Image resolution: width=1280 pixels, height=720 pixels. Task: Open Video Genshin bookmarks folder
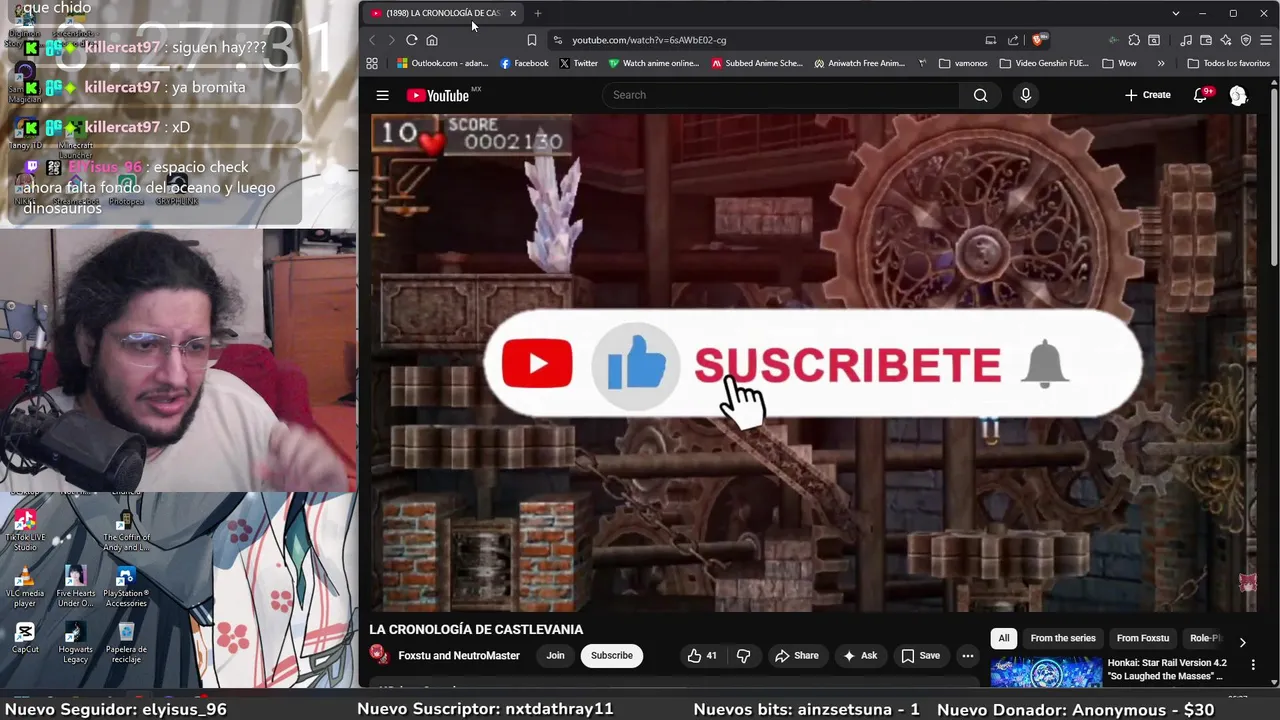[1043, 63]
